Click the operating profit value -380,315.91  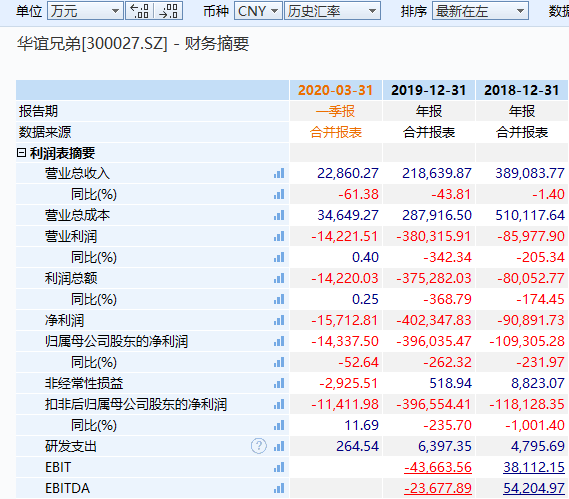pyautogui.click(x=434, y=236)
